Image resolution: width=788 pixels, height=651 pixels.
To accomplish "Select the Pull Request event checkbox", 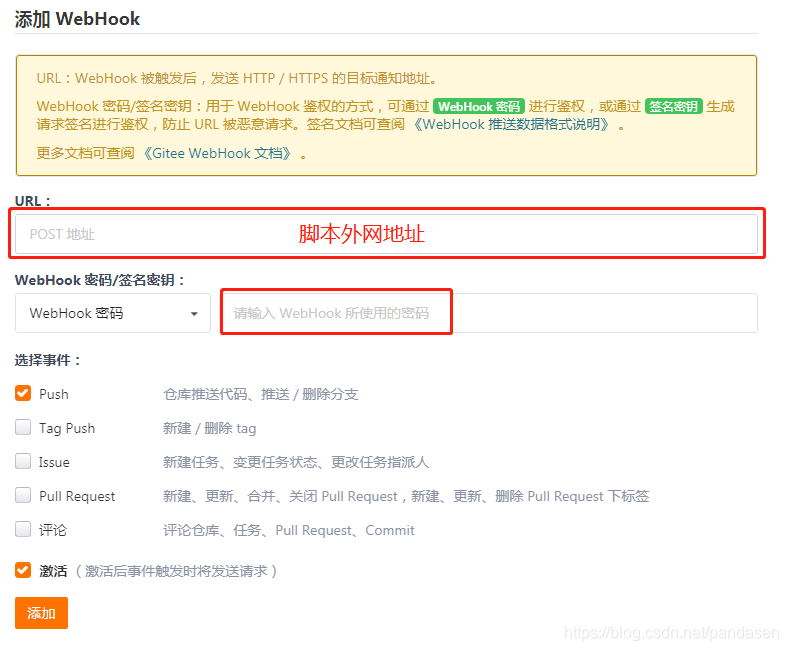I will point(23,495).
